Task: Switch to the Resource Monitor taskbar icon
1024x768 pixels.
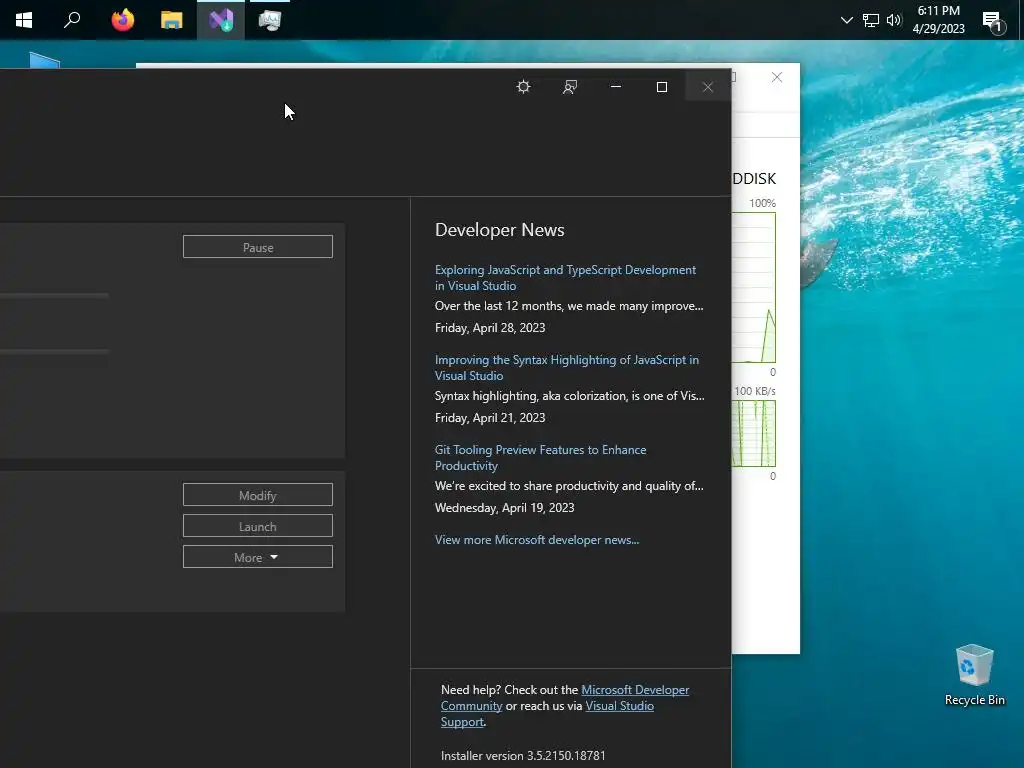Action: click(270, 20)
